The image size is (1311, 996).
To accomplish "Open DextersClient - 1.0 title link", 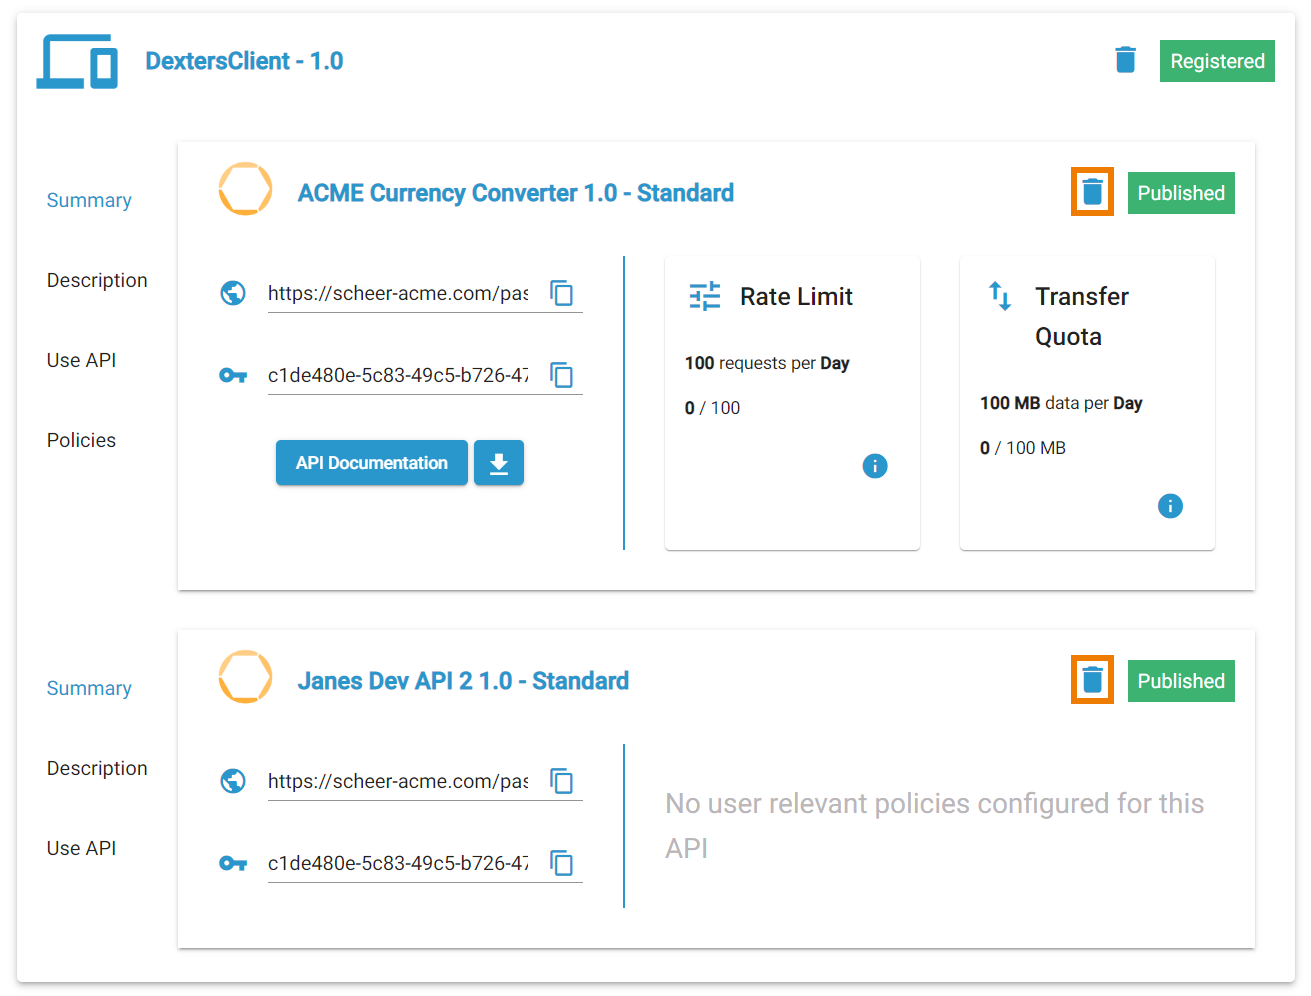I will click(x=244, y=61).
